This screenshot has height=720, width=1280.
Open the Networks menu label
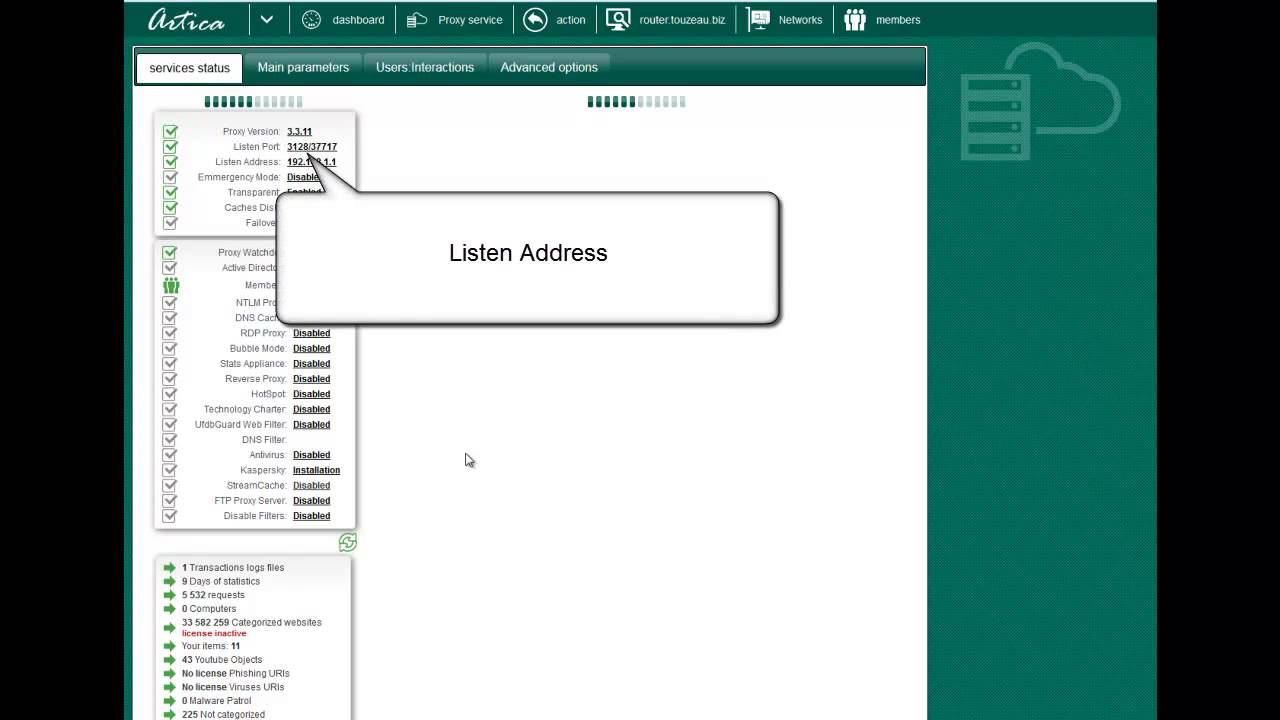(x=800, y=20)
